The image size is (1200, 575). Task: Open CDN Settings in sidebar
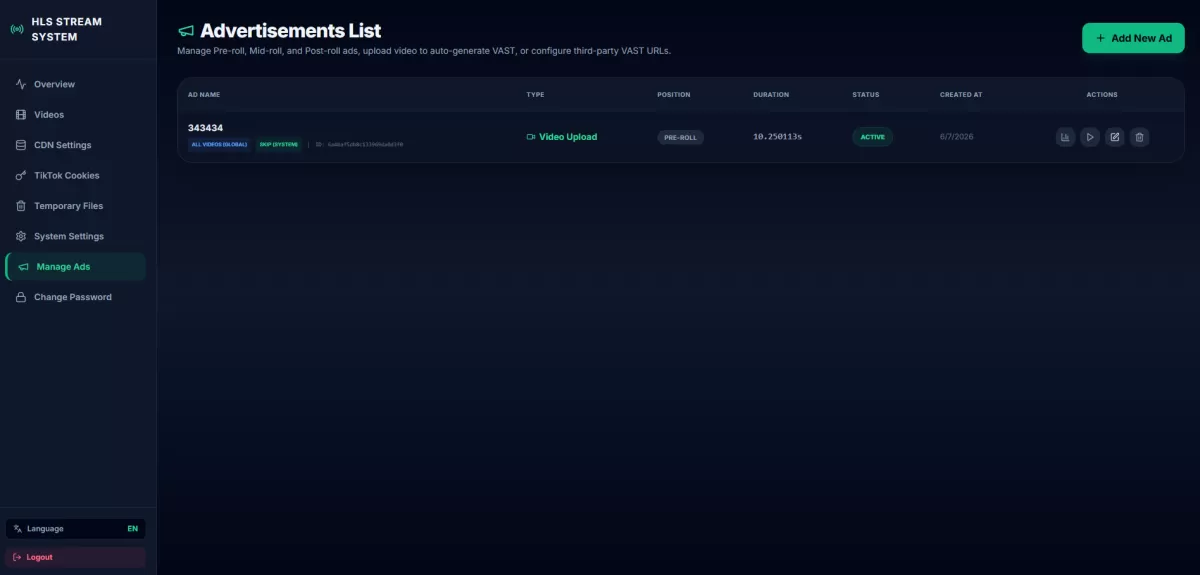coord(76,145)
